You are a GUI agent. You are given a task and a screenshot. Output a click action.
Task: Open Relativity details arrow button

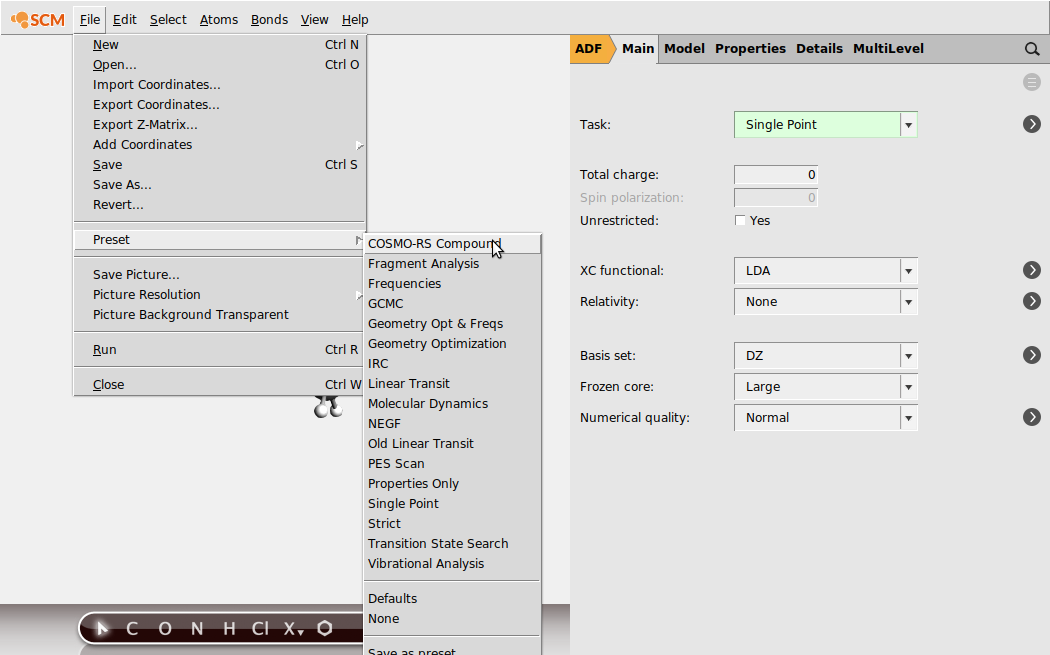point(1032,301)
